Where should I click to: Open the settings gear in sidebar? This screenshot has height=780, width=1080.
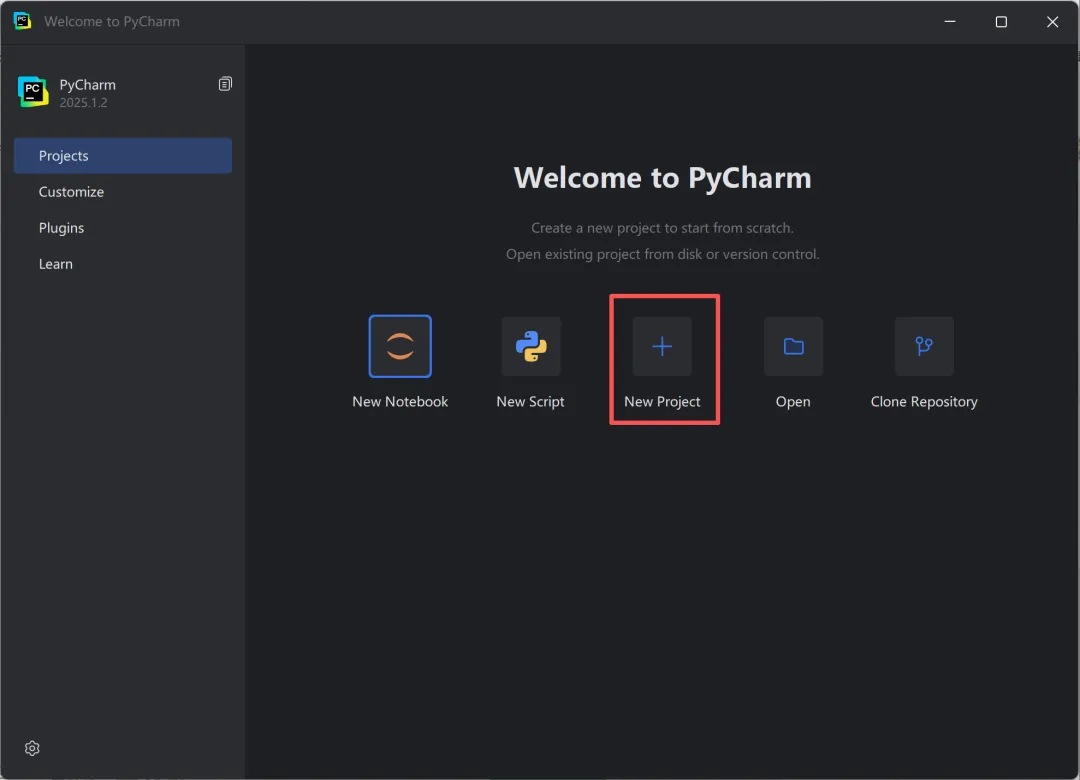(x=32, y=748)
